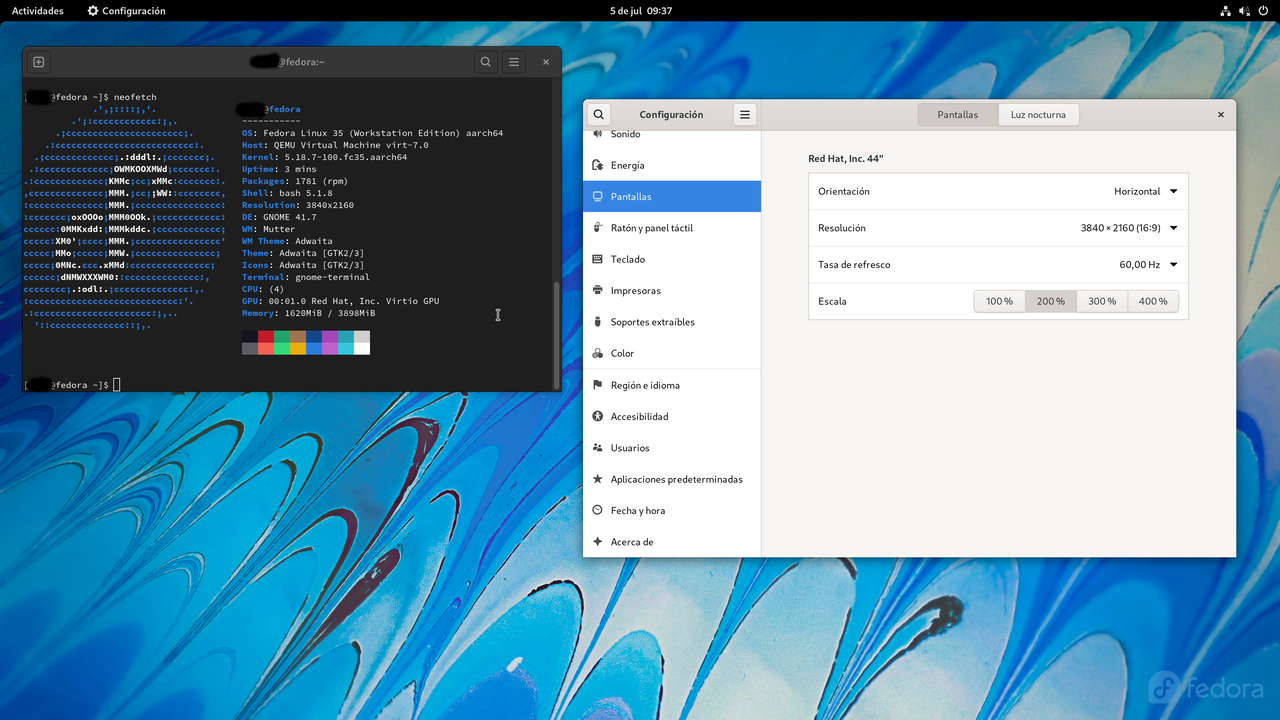The height and width of the screenshot is (720, 1280).
Task: Click the network icon in top bar
Action: pyautogui.click(x=1226, y=11)
